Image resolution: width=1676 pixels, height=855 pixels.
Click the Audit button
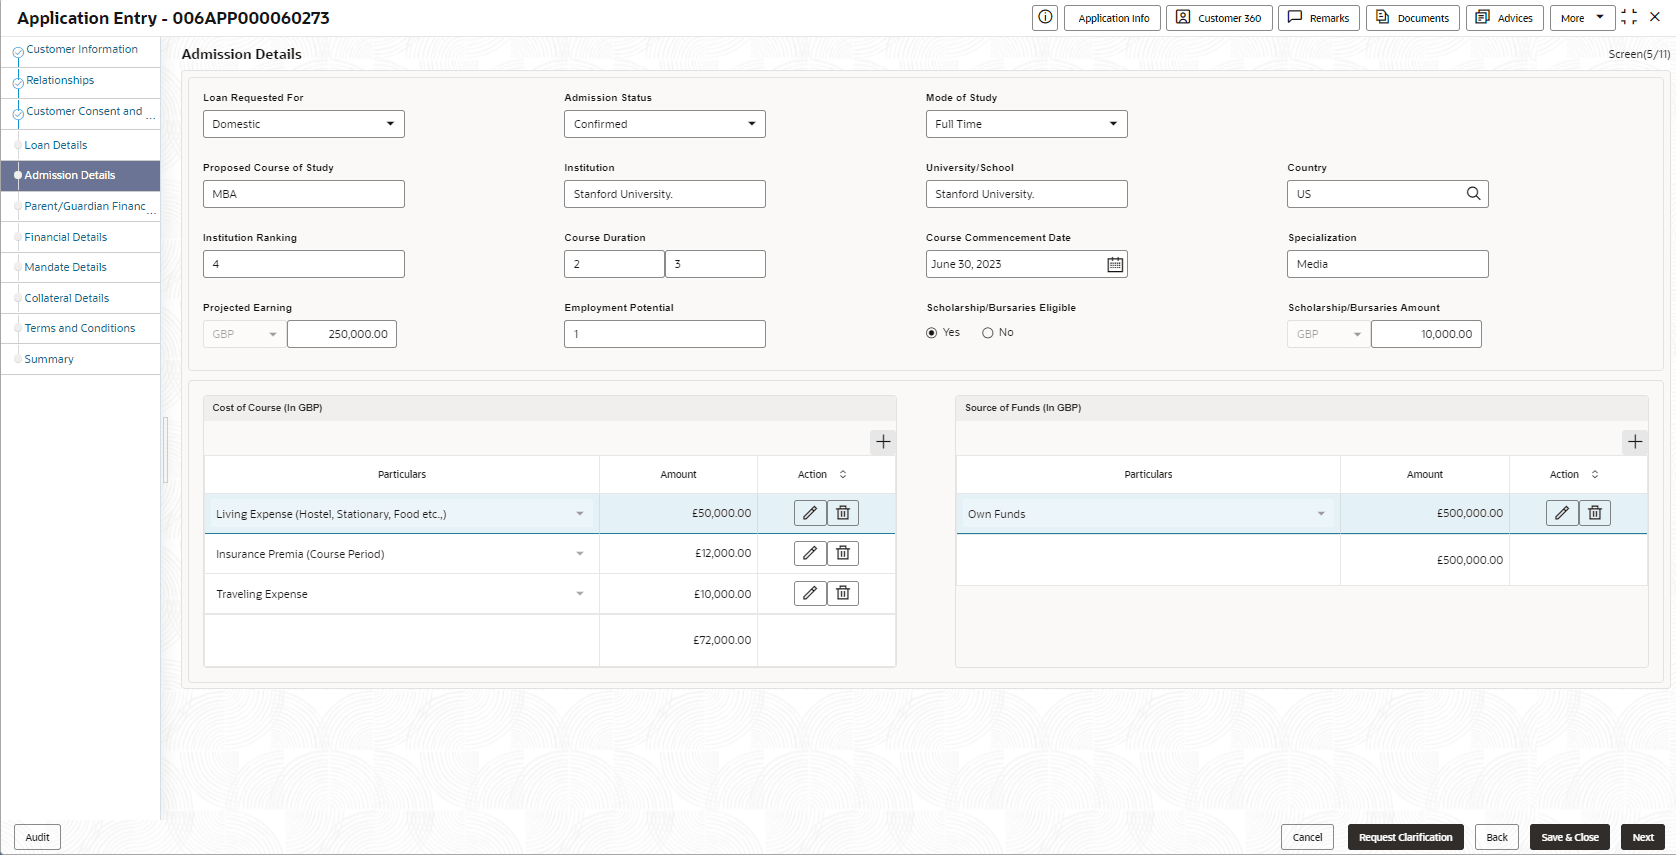click(x=37, y=837)
